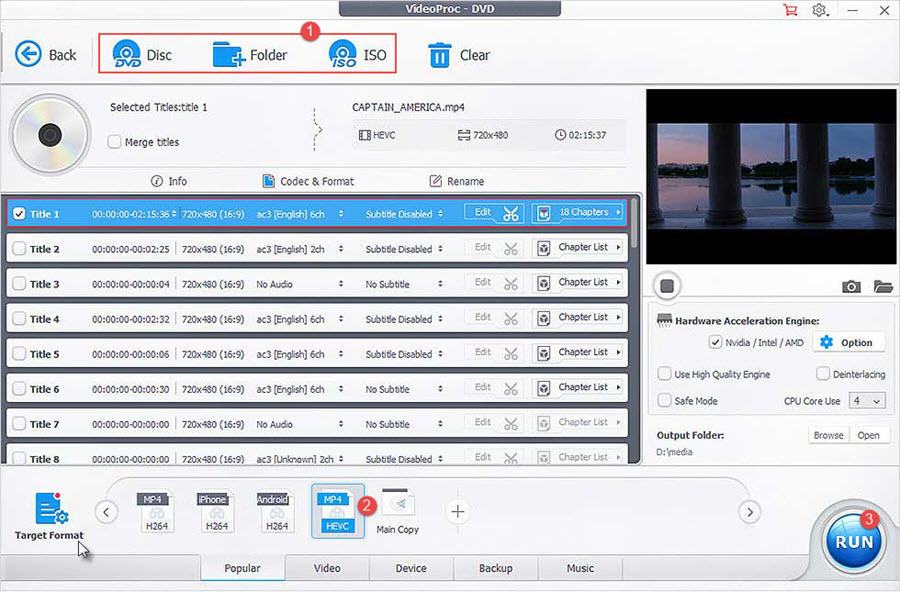Image resolution: width=900 pixels, height=592 pixels.
Task: Browse for an output folder
Action: coord(828,435)
